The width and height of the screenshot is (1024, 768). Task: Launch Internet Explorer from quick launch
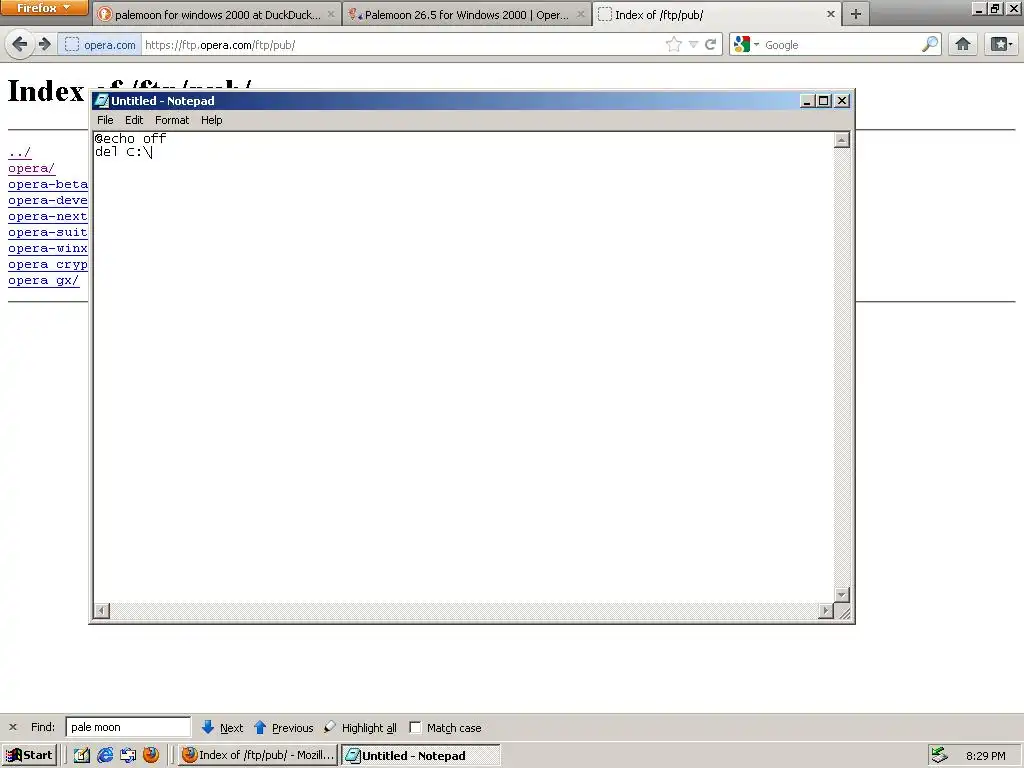[105, 756]
